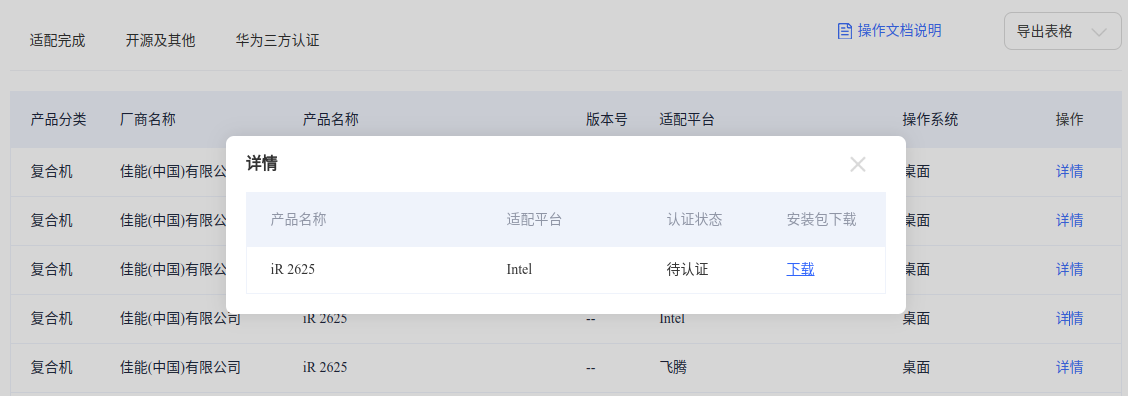Click the 安装包下载 column header

[822, 220]
